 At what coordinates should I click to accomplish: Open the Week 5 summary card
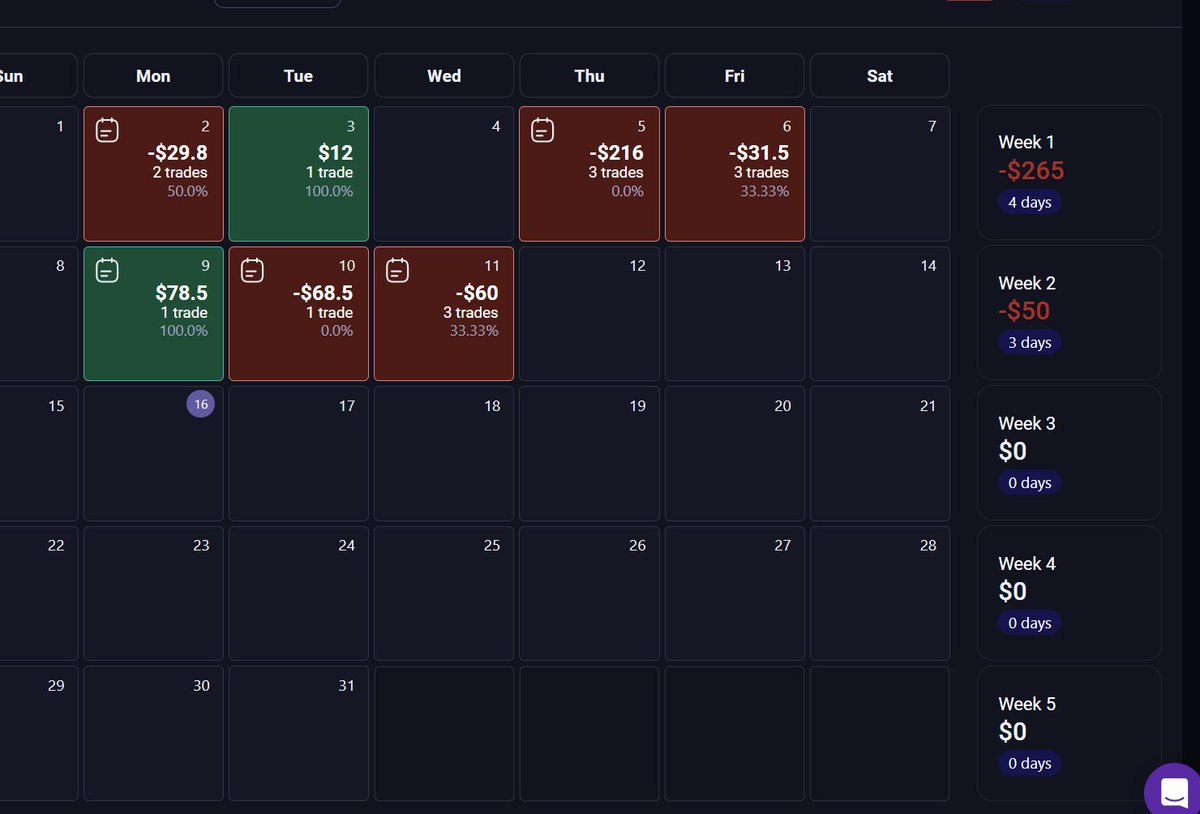1069,732
